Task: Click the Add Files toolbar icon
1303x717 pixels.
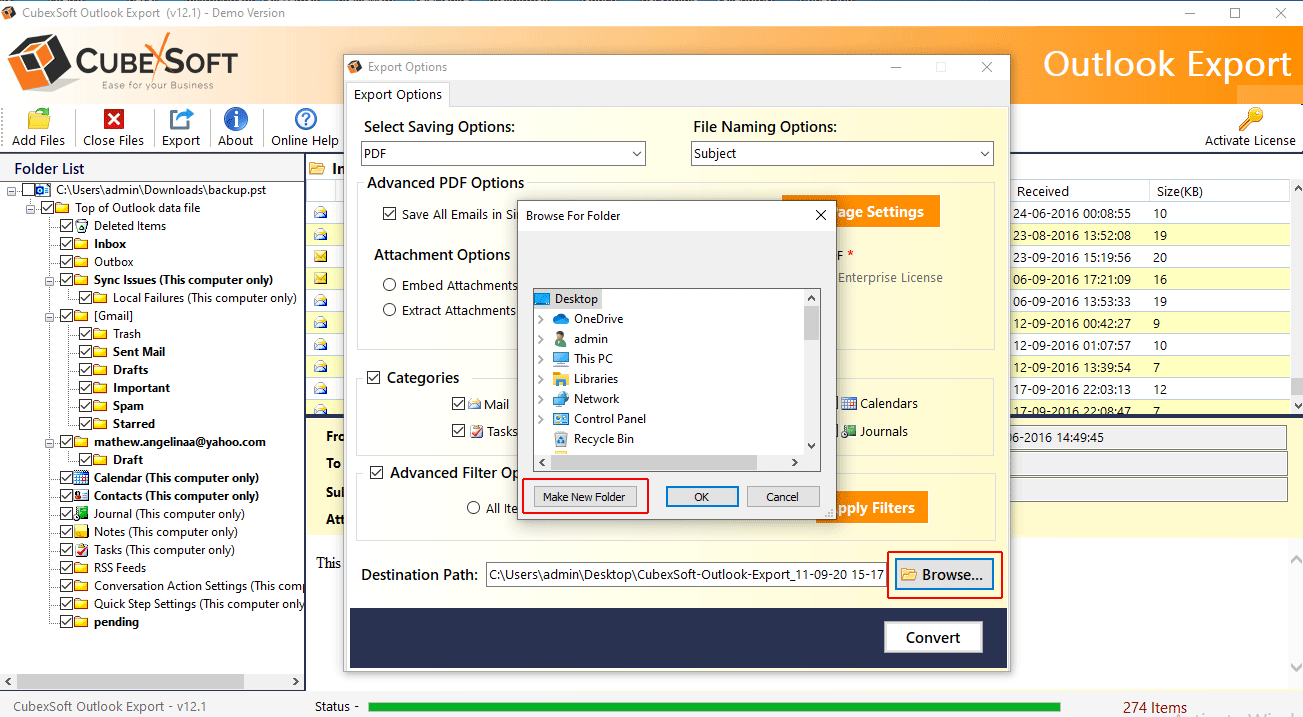Action: (38, 119)
